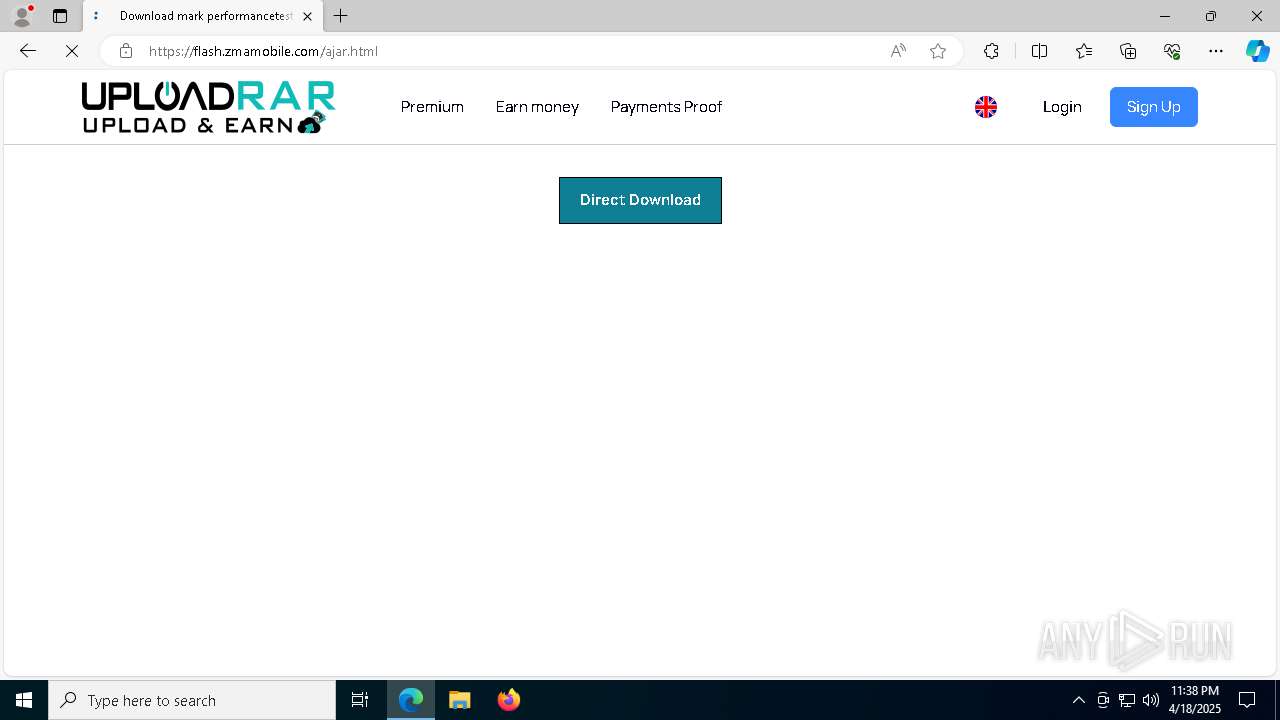Open the Edge profile icon
1280x720 pixels.
tap(22, 16)
